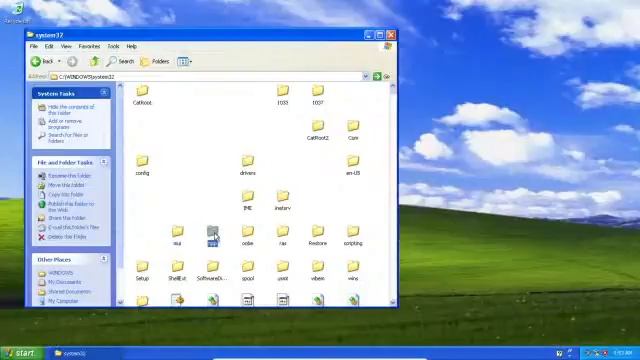Click Publish this folder to the Web
The height and width of the screenshot is (360, 640).
[71, 207]
